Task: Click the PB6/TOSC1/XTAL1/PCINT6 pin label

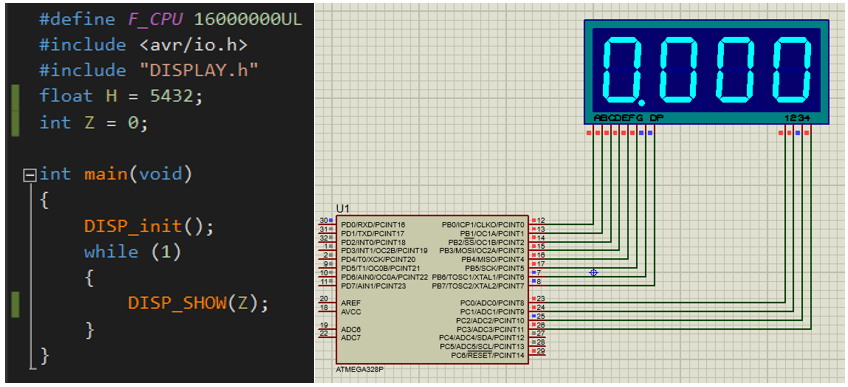Action: coord(478,277)
